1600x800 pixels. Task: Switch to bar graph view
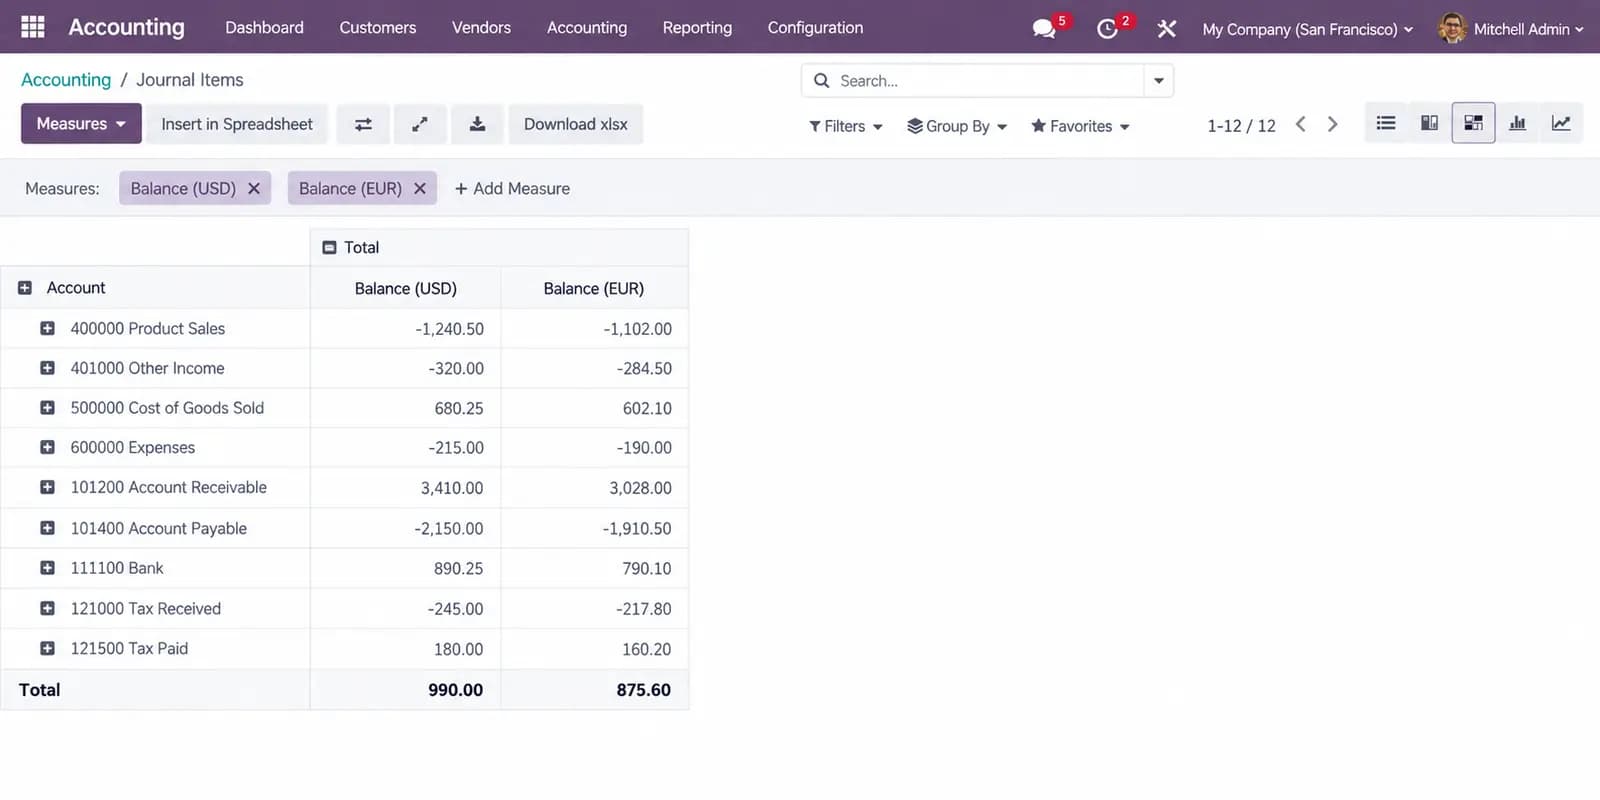pyautogui.click(x=1517, y=123)
